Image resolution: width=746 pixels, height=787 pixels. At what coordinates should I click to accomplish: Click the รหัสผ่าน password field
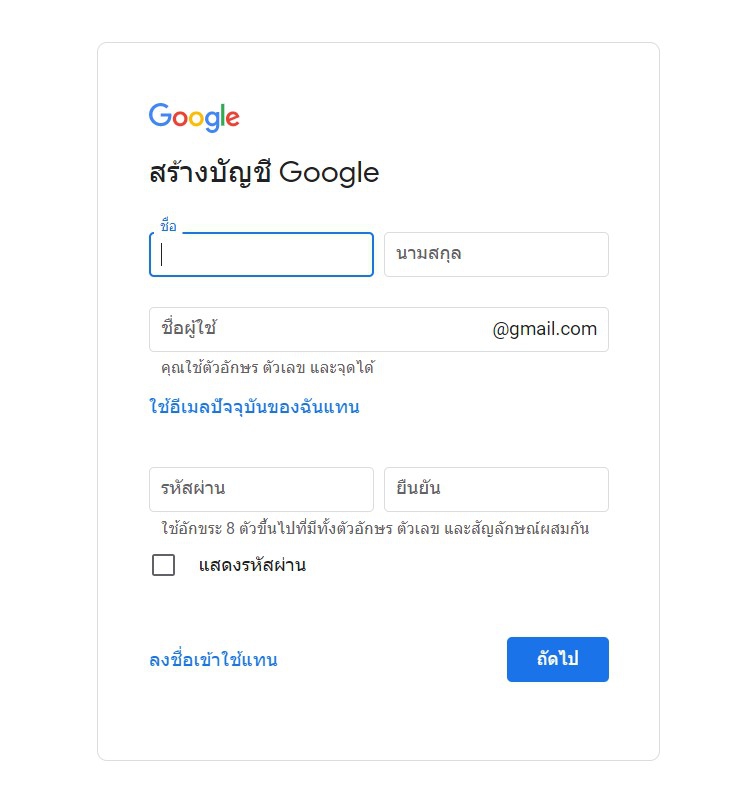[x=261, y=489]
